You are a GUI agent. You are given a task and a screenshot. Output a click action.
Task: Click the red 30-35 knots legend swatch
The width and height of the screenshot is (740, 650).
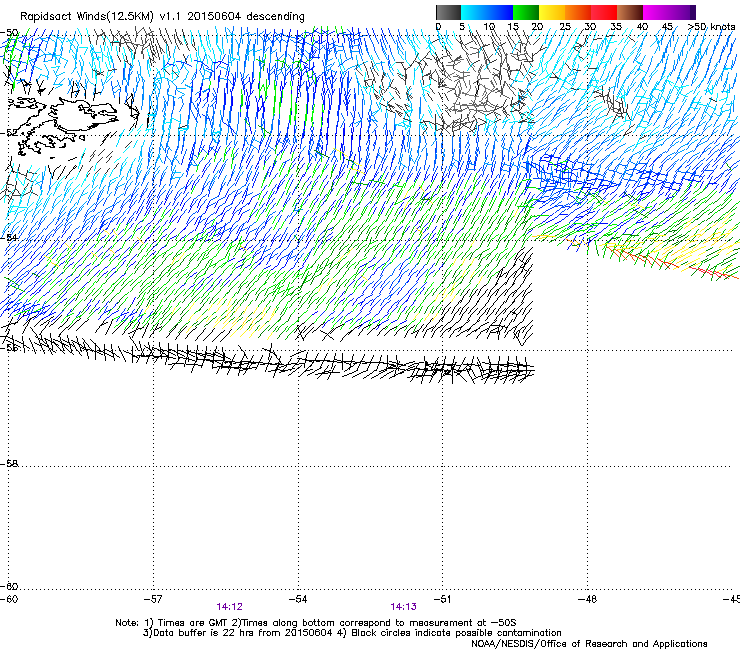(604, 12)
